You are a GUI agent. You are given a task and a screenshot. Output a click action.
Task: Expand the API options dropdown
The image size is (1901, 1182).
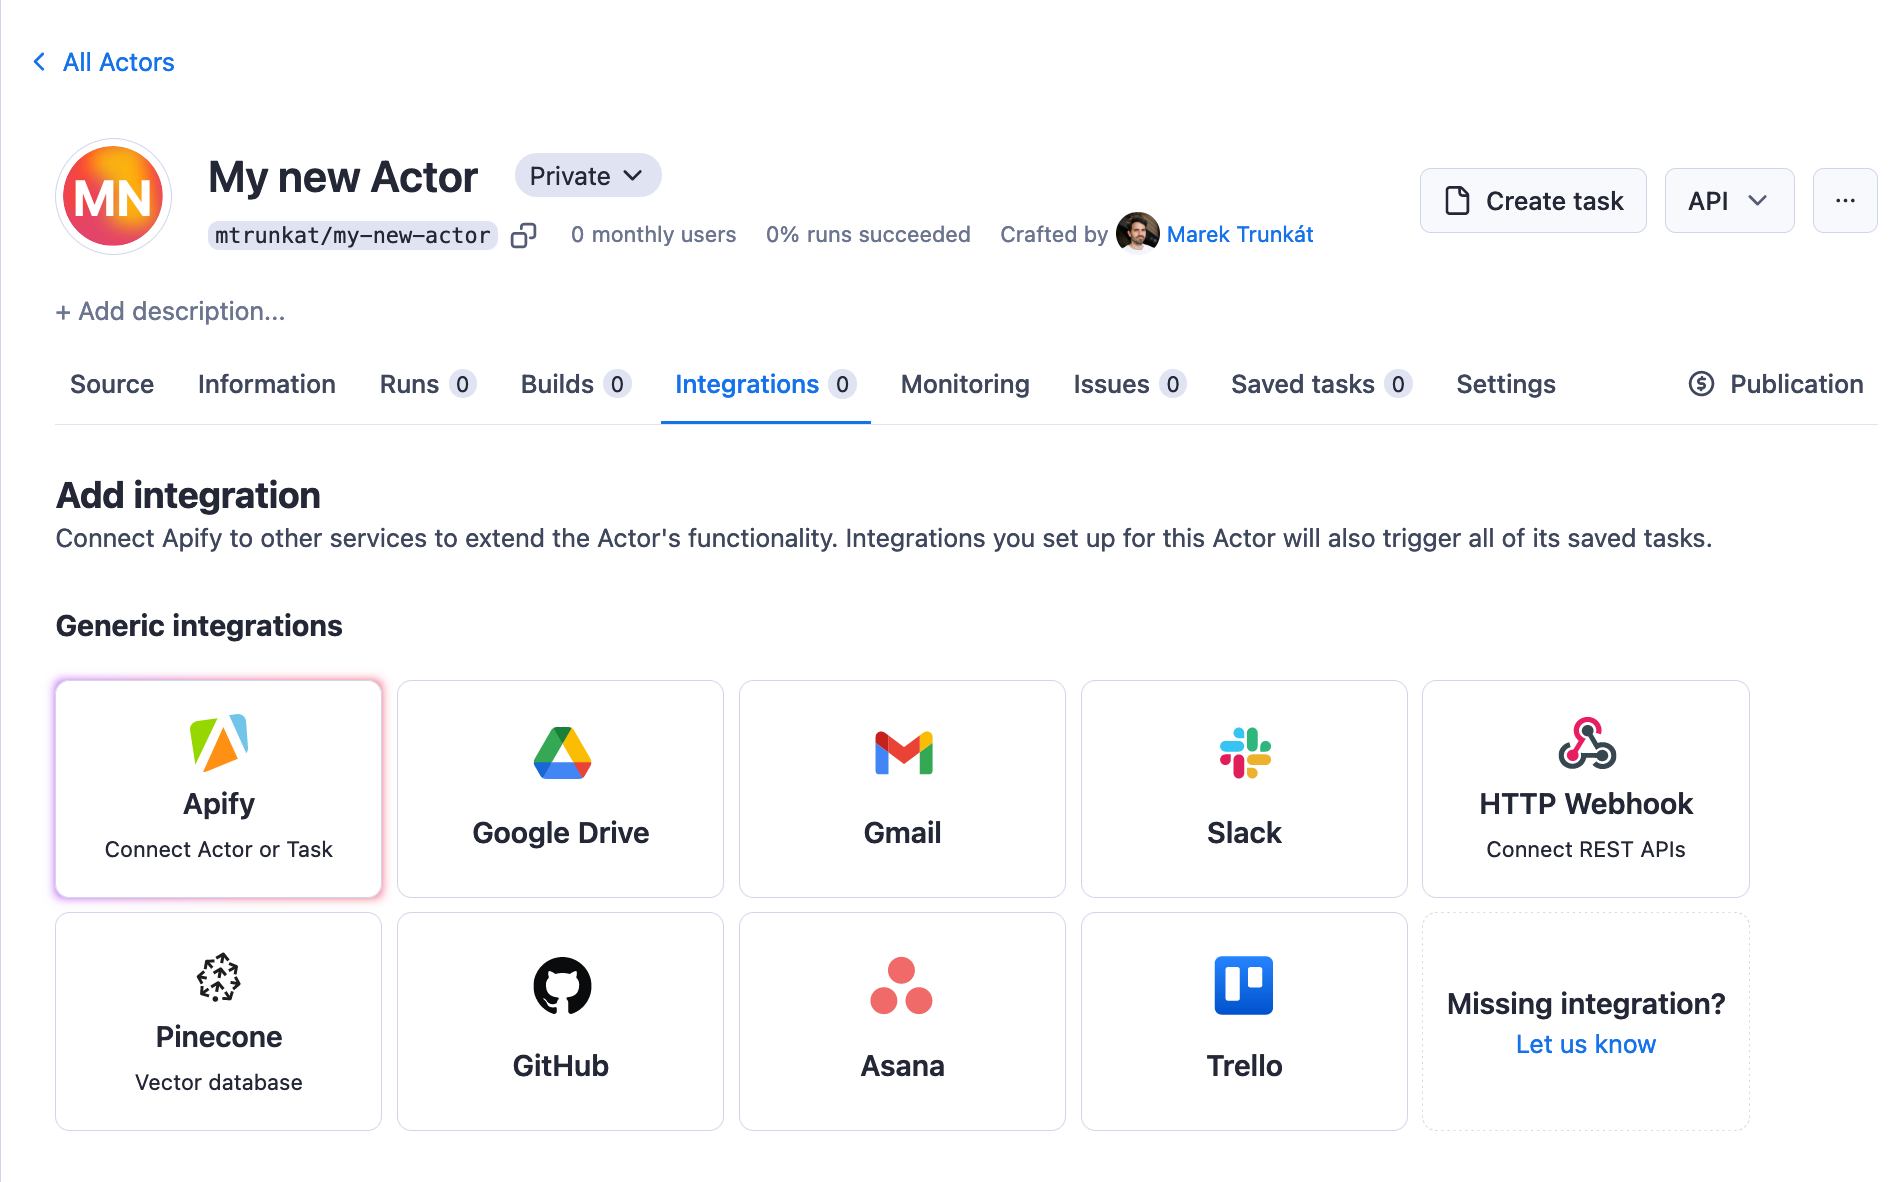(1729, 200)
